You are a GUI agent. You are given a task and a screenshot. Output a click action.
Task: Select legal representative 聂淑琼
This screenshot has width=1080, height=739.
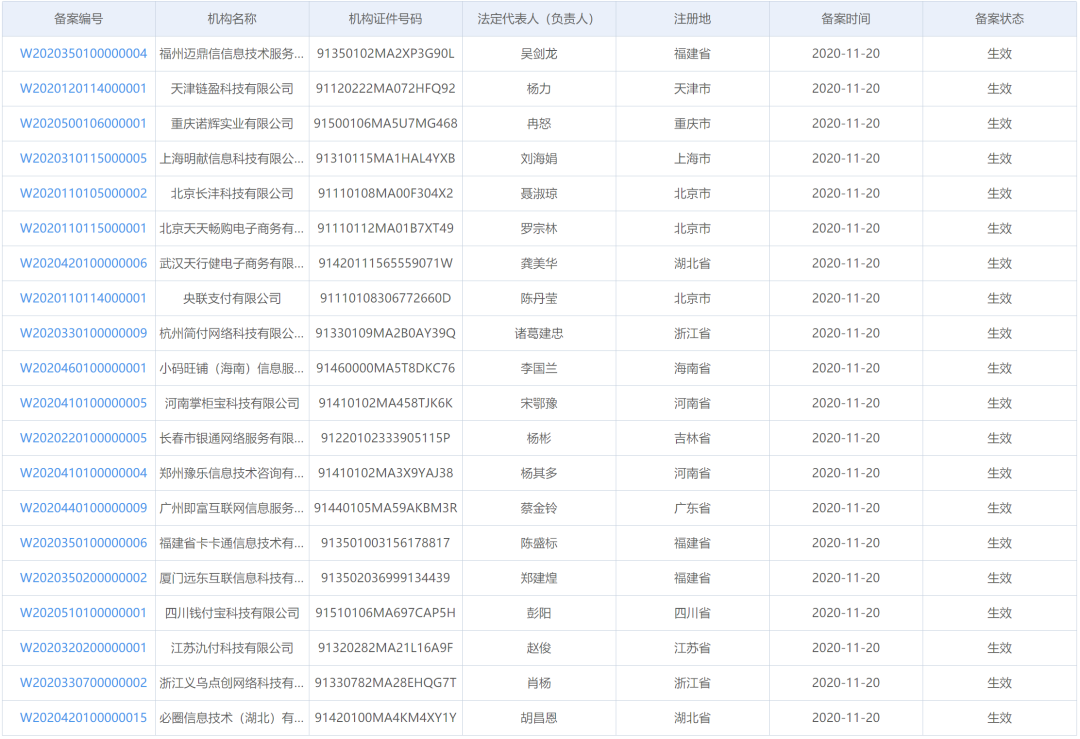coord(539,194)
